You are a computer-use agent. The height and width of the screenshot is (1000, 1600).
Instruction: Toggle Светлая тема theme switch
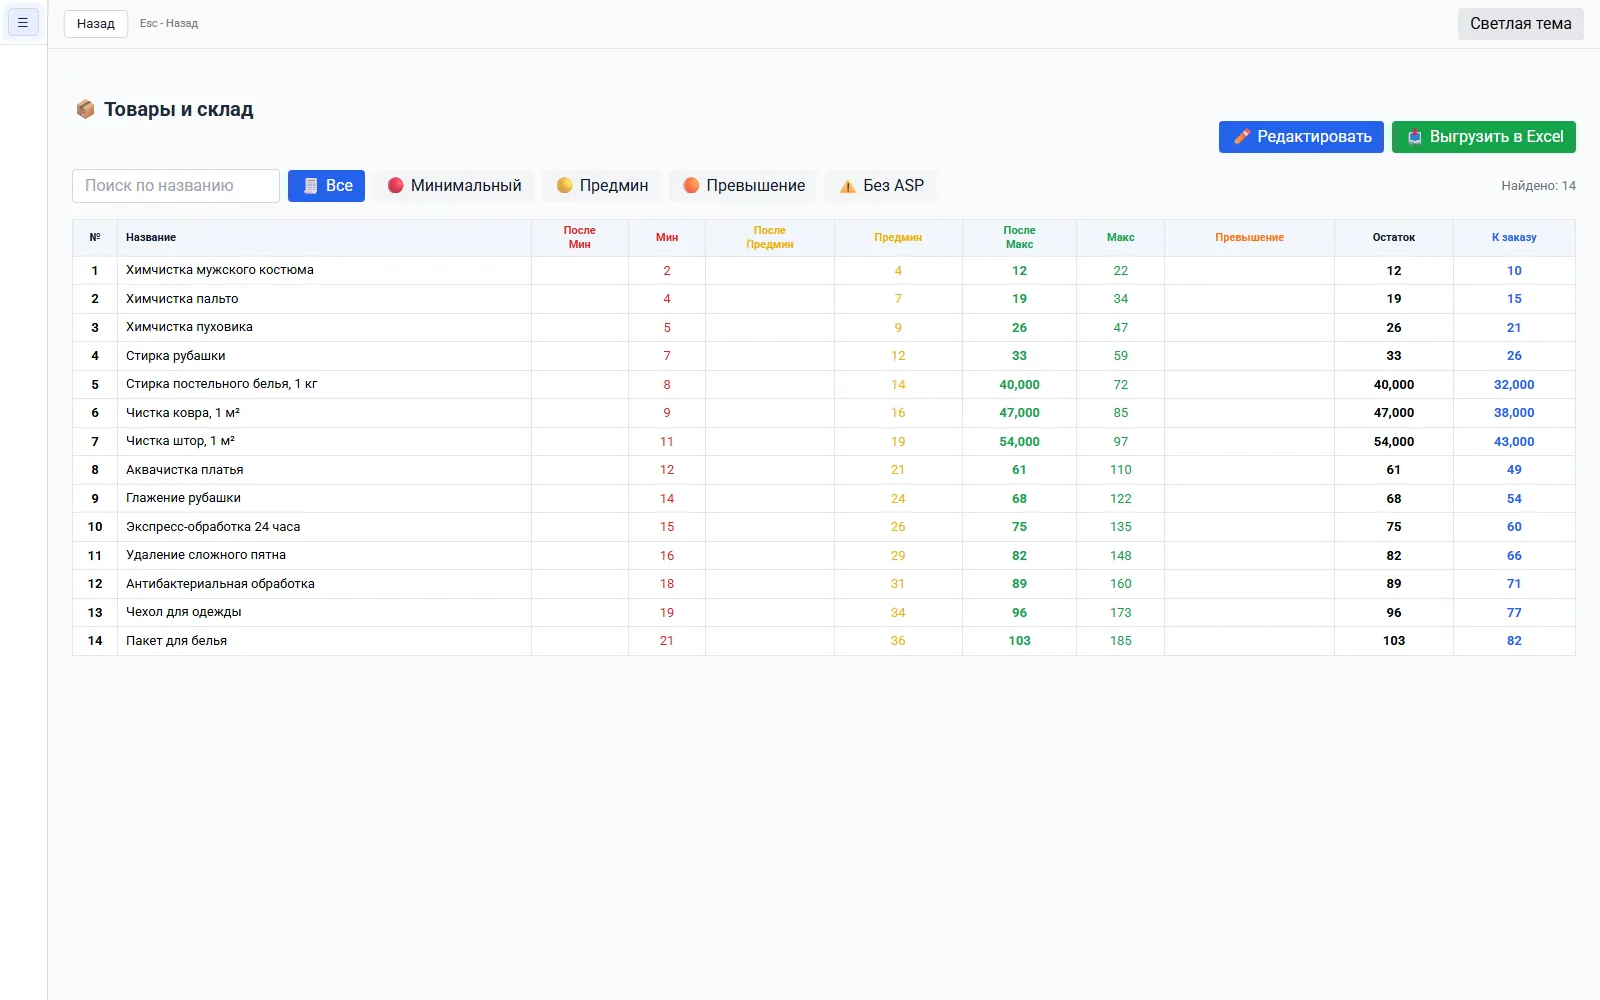coord(1520,24)
